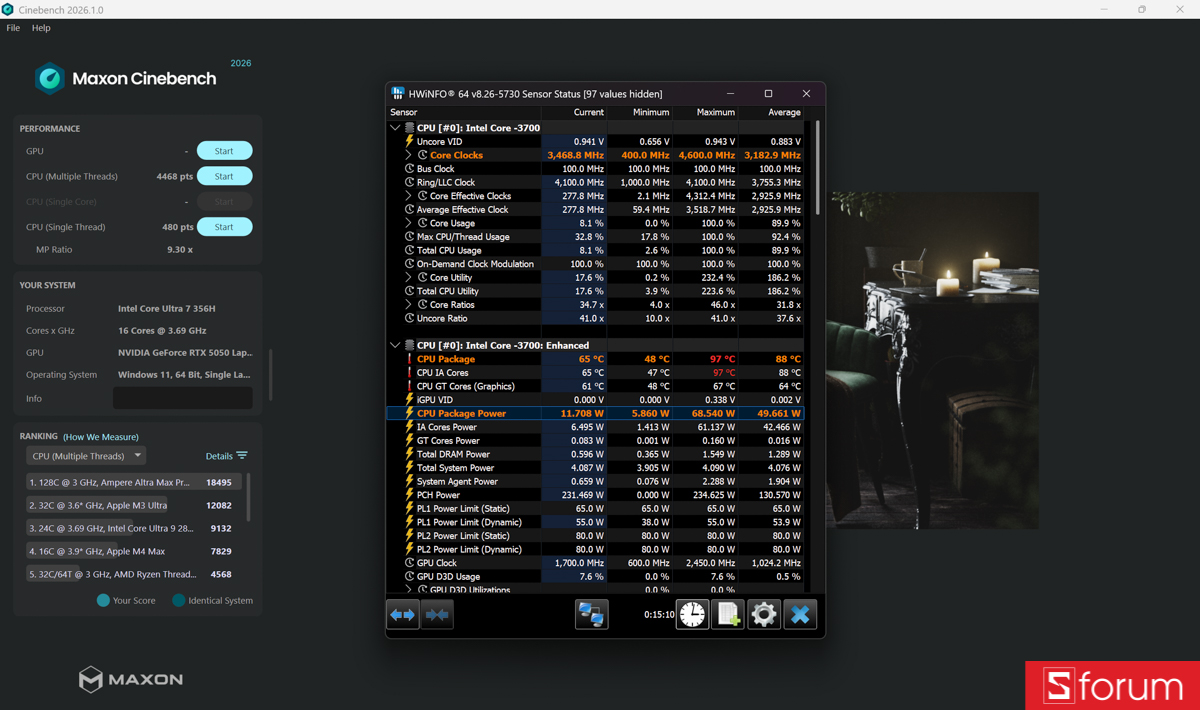Open the CPU (Multiple Threads) ranking dropdown
The width and height of the screenshot is (1200, 710).
coord(86,456)
